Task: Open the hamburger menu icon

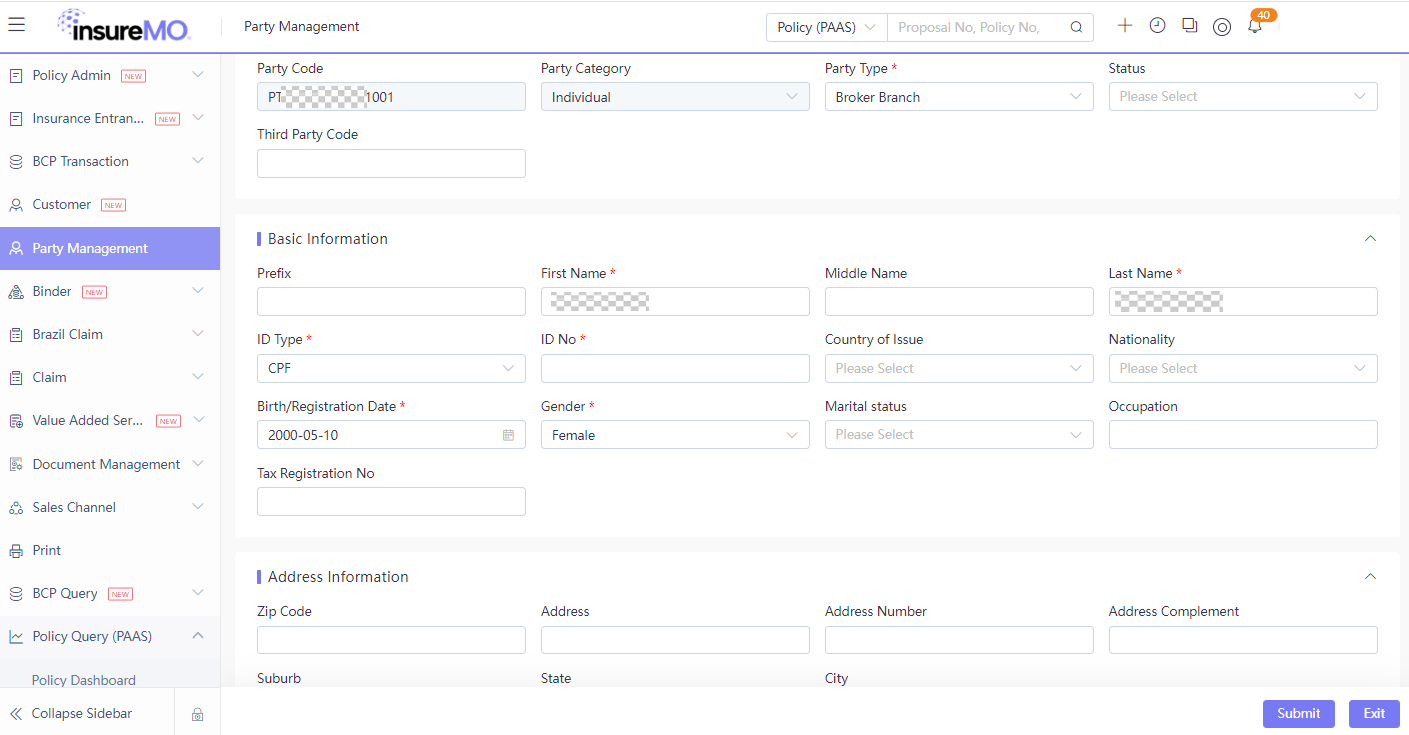Action: point(16,25)
